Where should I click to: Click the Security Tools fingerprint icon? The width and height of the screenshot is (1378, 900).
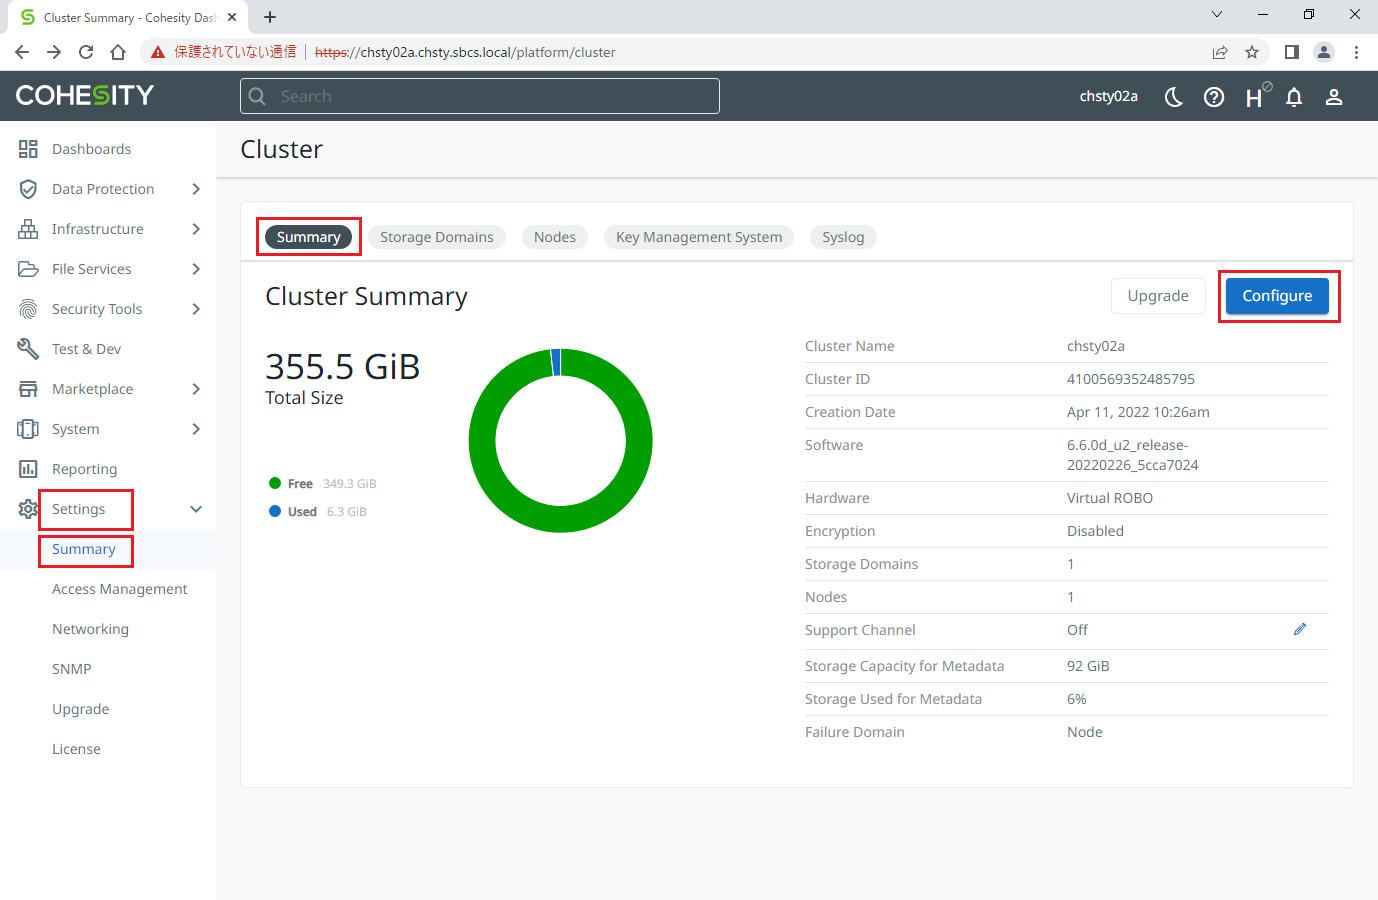tap(28, 309)
